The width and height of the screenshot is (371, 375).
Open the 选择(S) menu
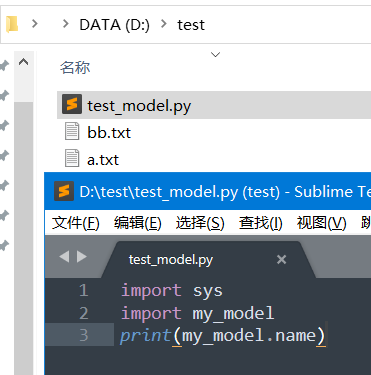[200, 222]
